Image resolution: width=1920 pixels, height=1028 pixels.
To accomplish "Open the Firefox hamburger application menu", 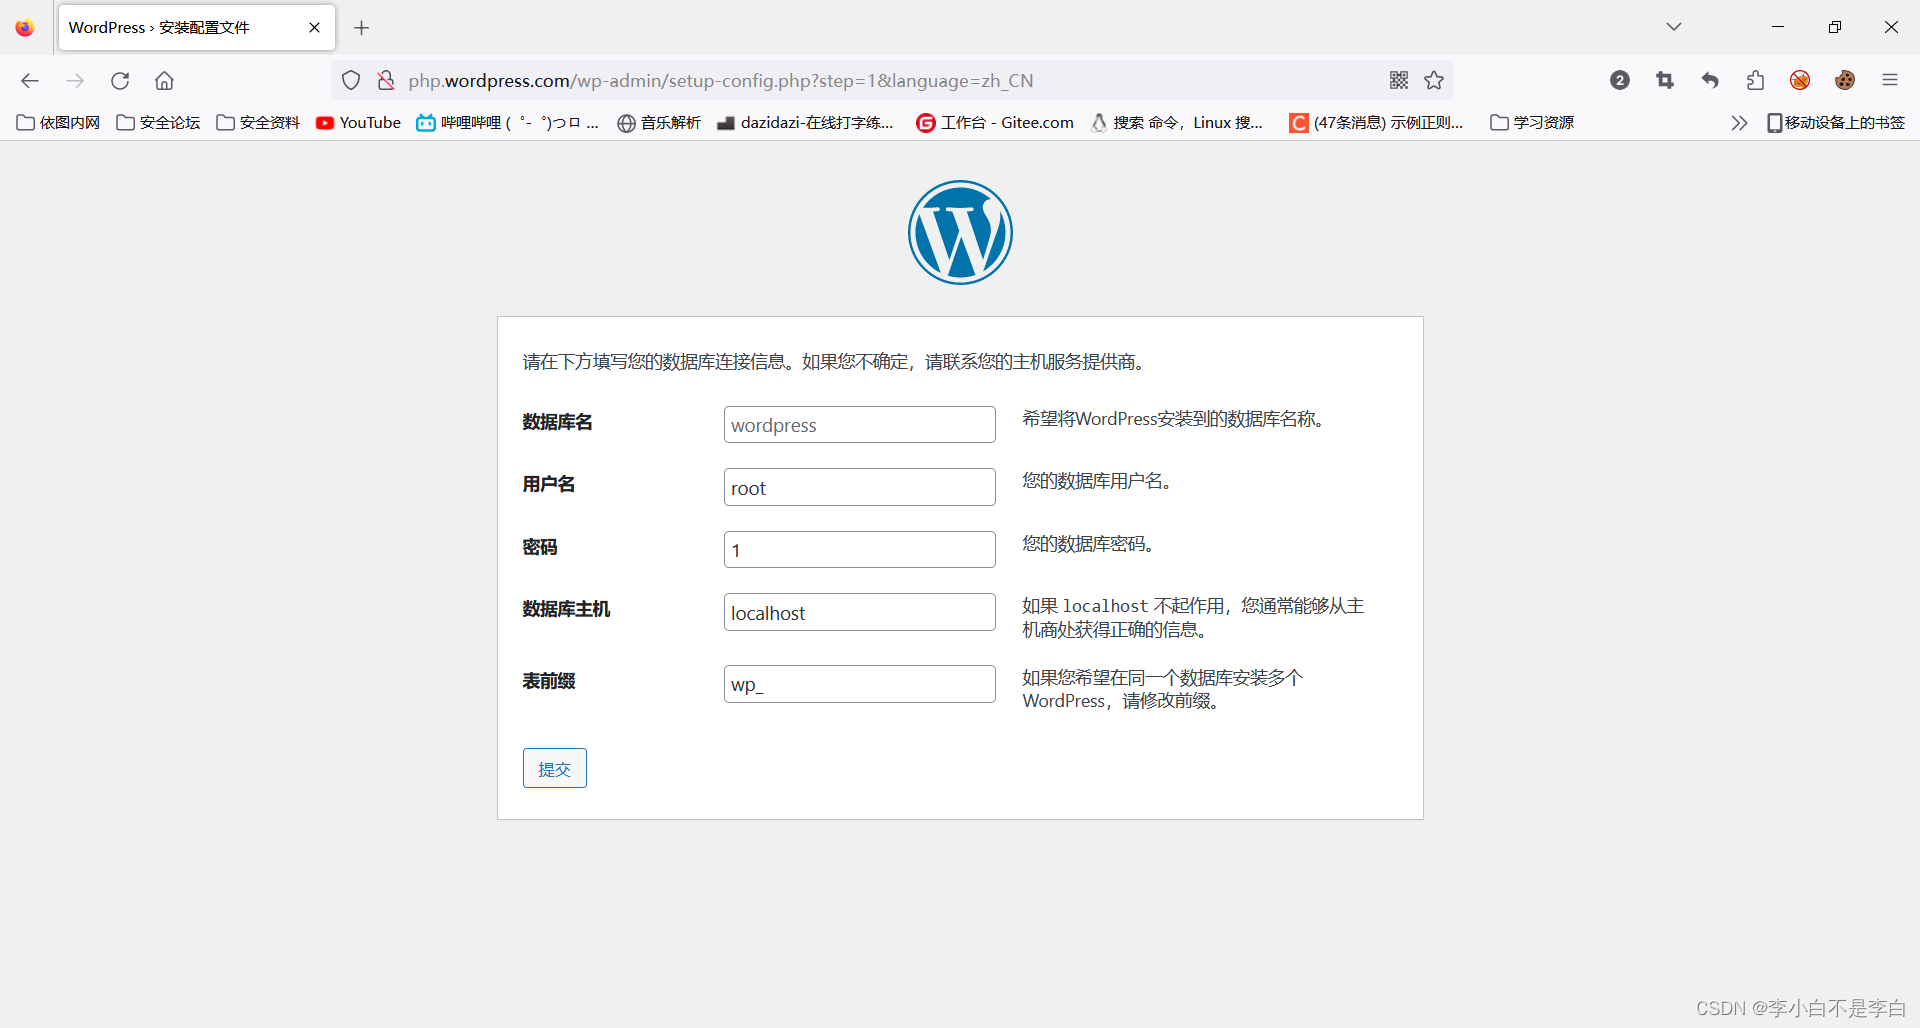I will click(x=1891, y=80).
